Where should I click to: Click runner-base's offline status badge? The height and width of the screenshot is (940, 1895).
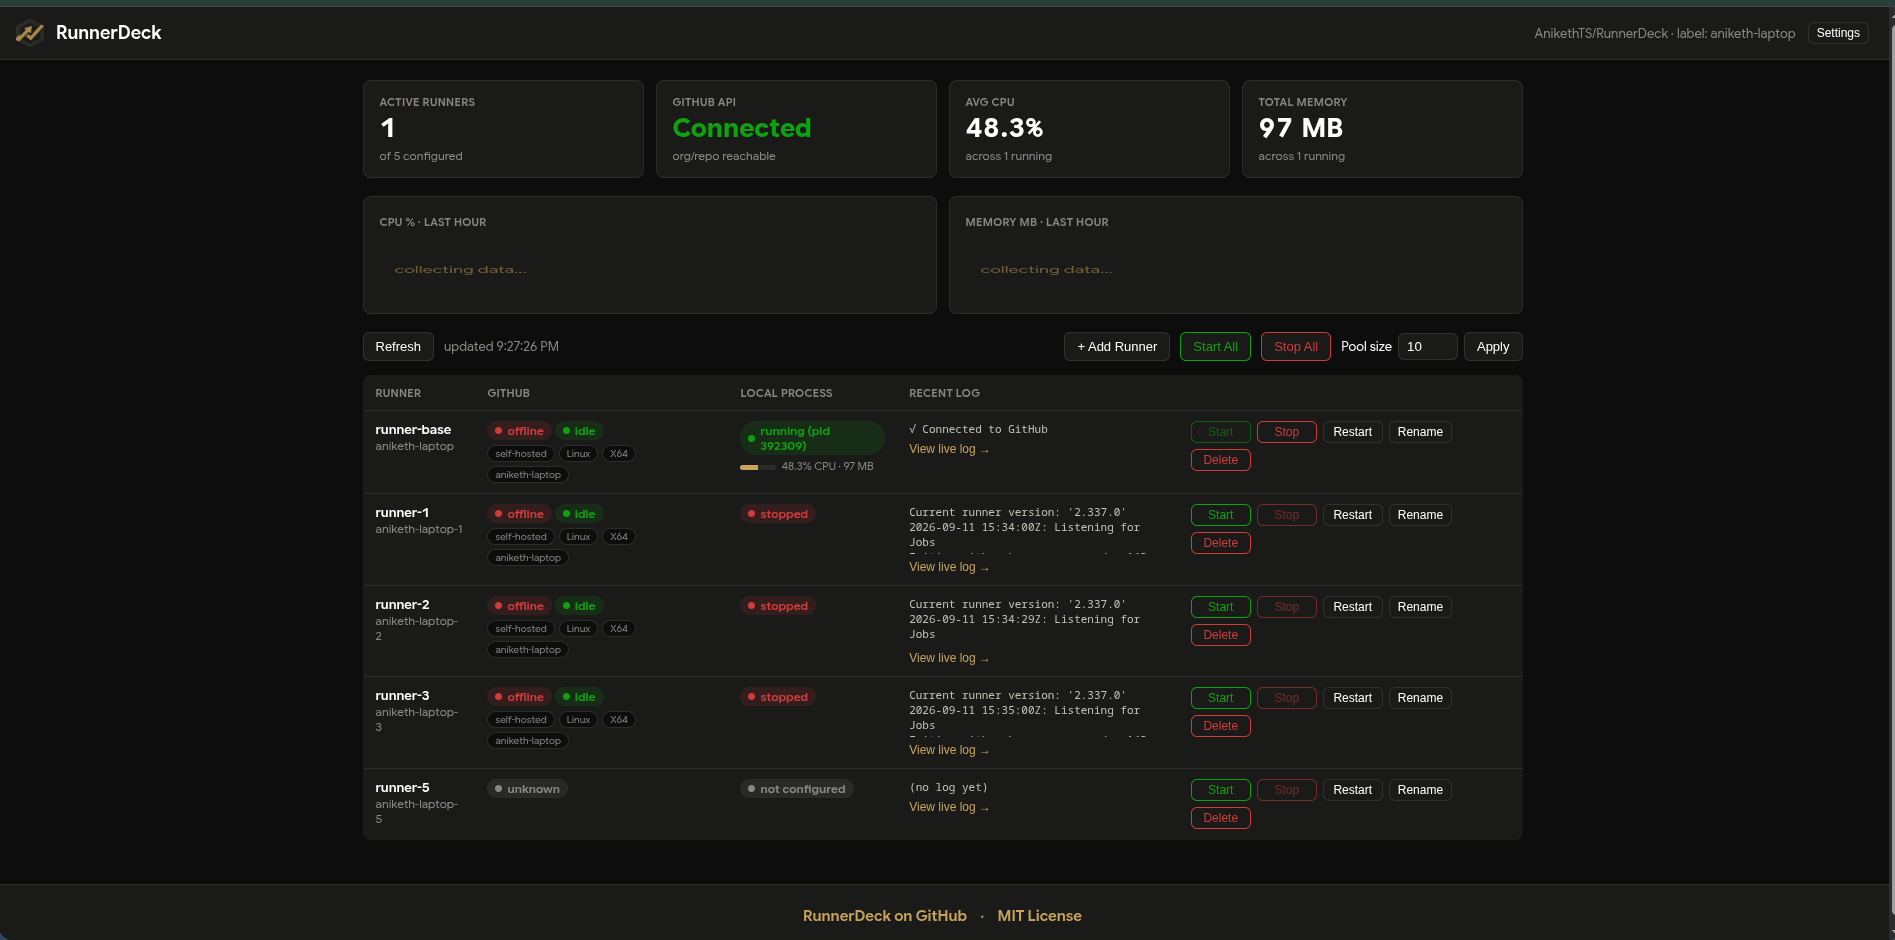[x=519, y=431]
